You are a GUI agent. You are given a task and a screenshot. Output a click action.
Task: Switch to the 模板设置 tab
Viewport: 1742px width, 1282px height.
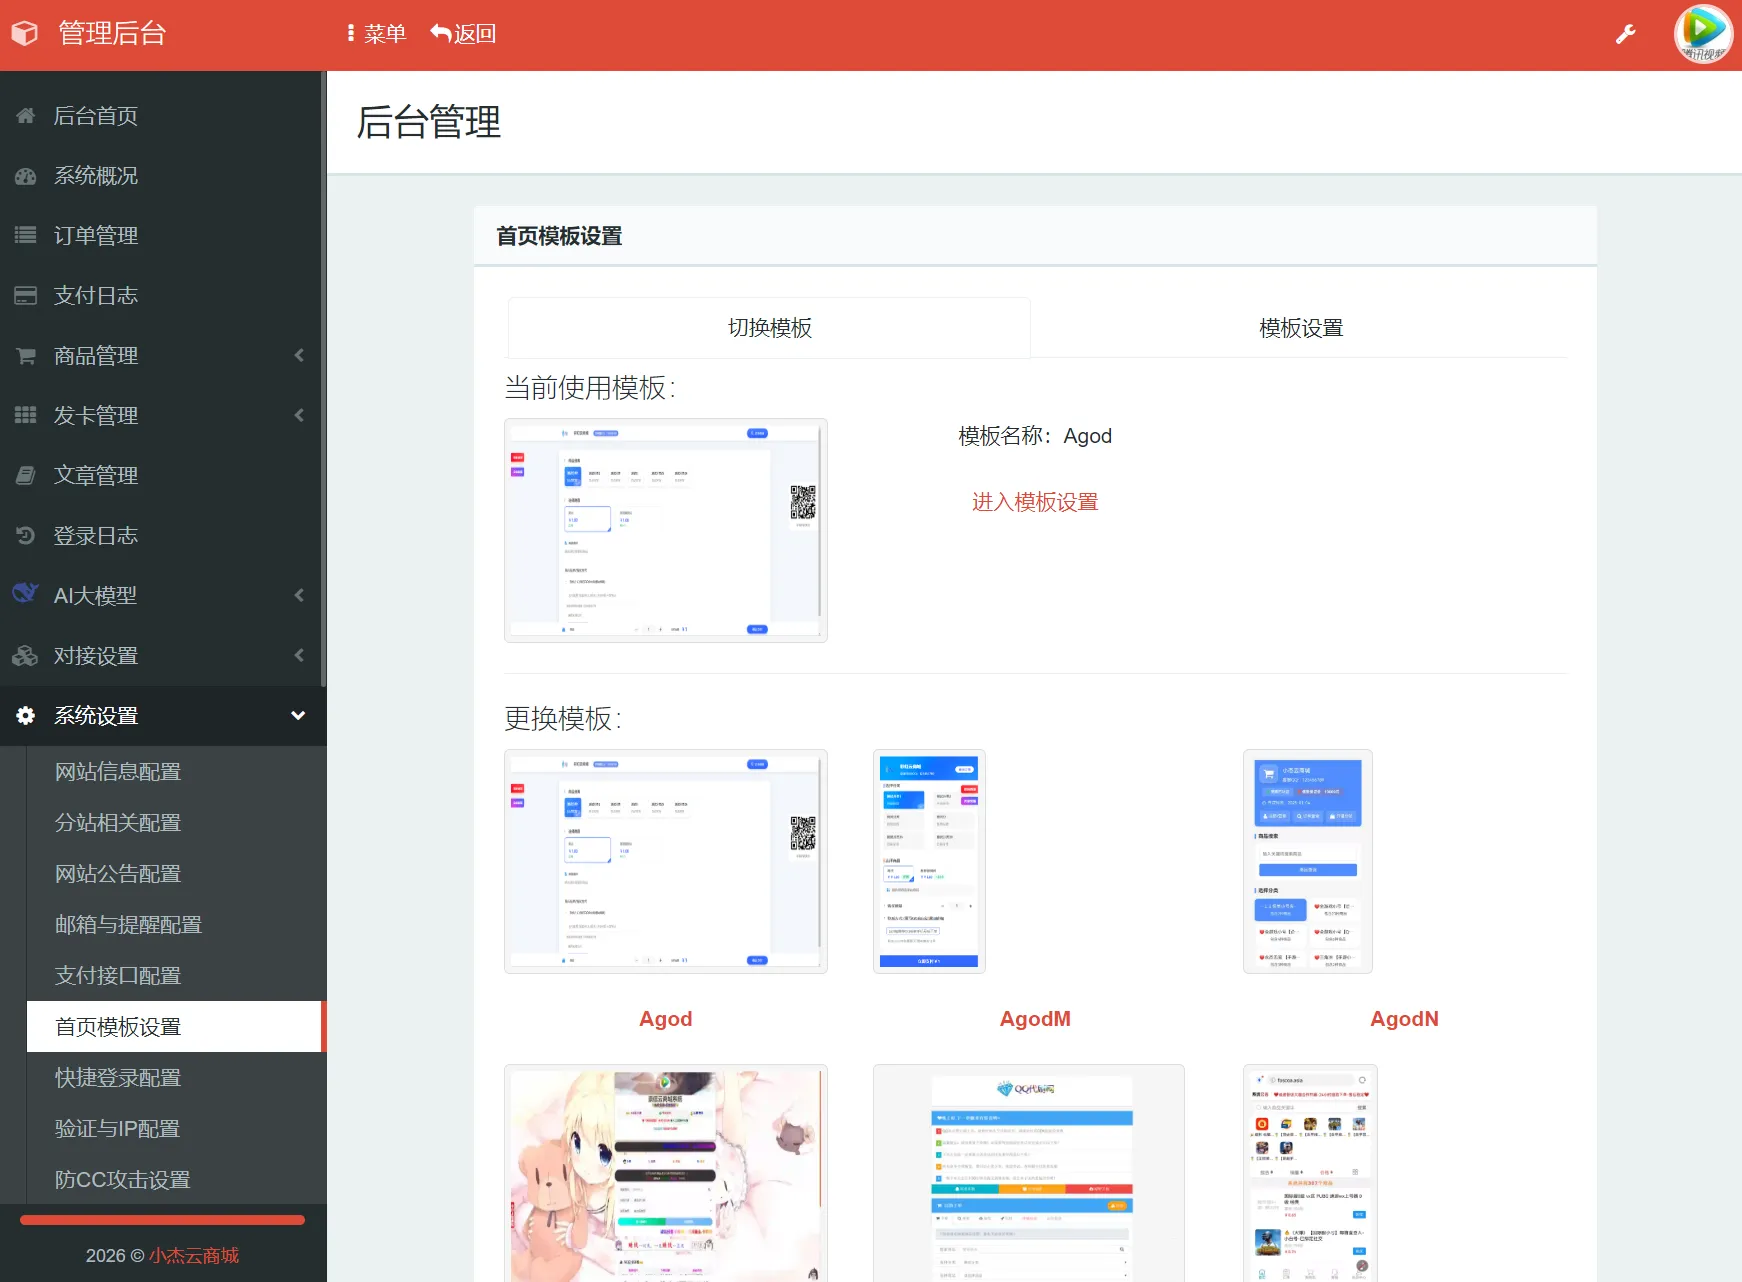click(1300, 327)
